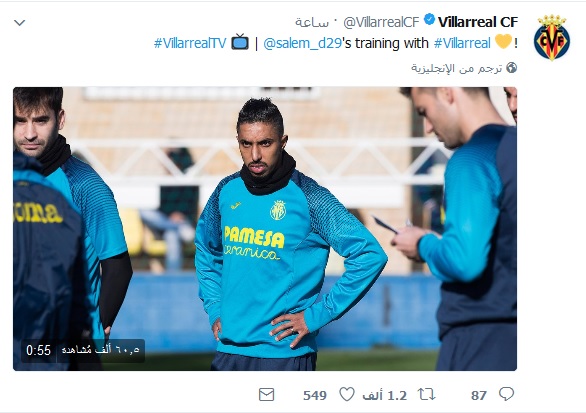Click the blue verified badge
This screenshot has height=413, width=586.
429,19
